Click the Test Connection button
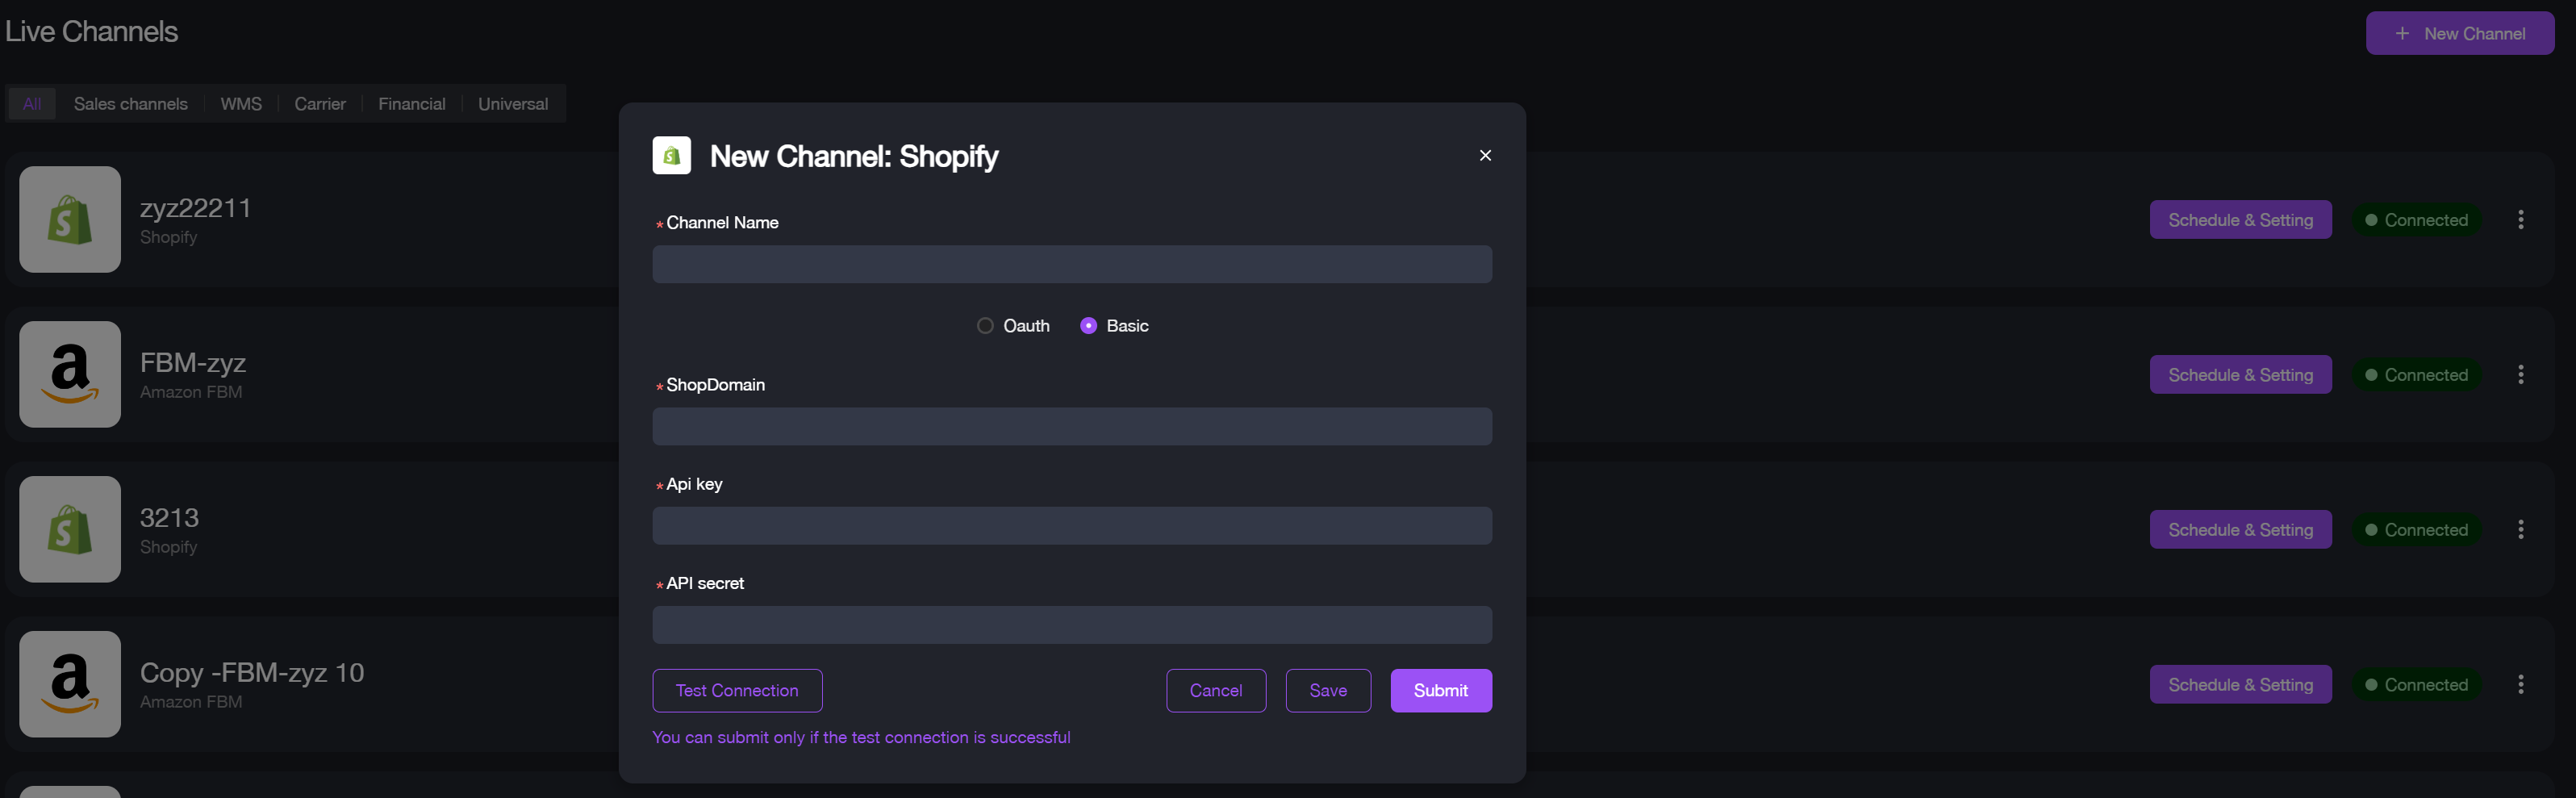Viewport: 2576px width, 798px height. tap(737, 690)
